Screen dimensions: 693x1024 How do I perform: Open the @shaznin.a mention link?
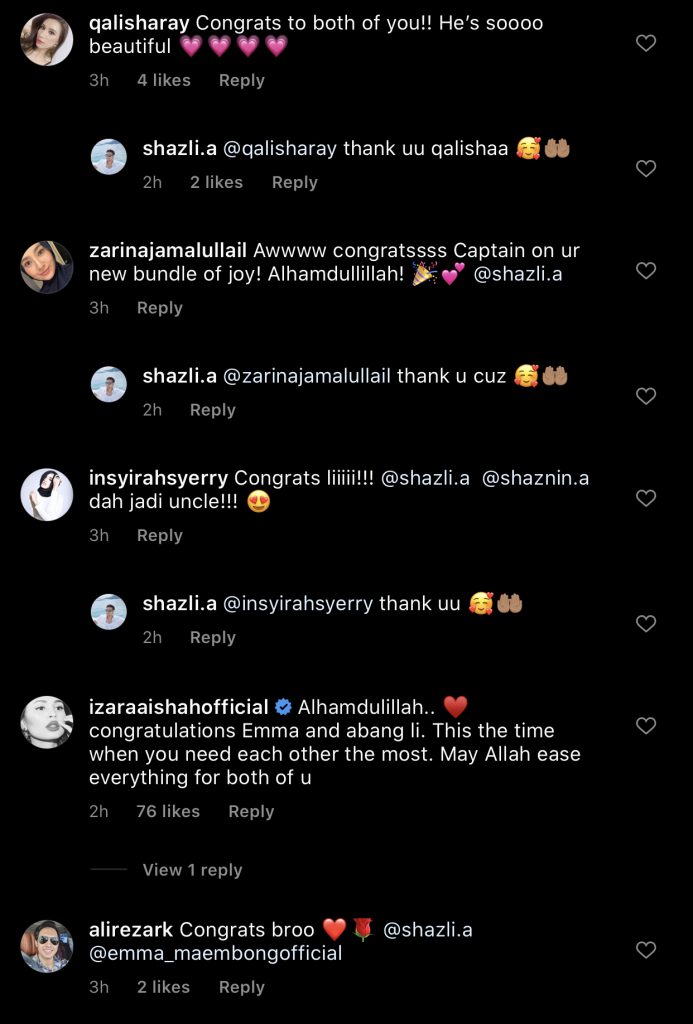tap(535, 478)
